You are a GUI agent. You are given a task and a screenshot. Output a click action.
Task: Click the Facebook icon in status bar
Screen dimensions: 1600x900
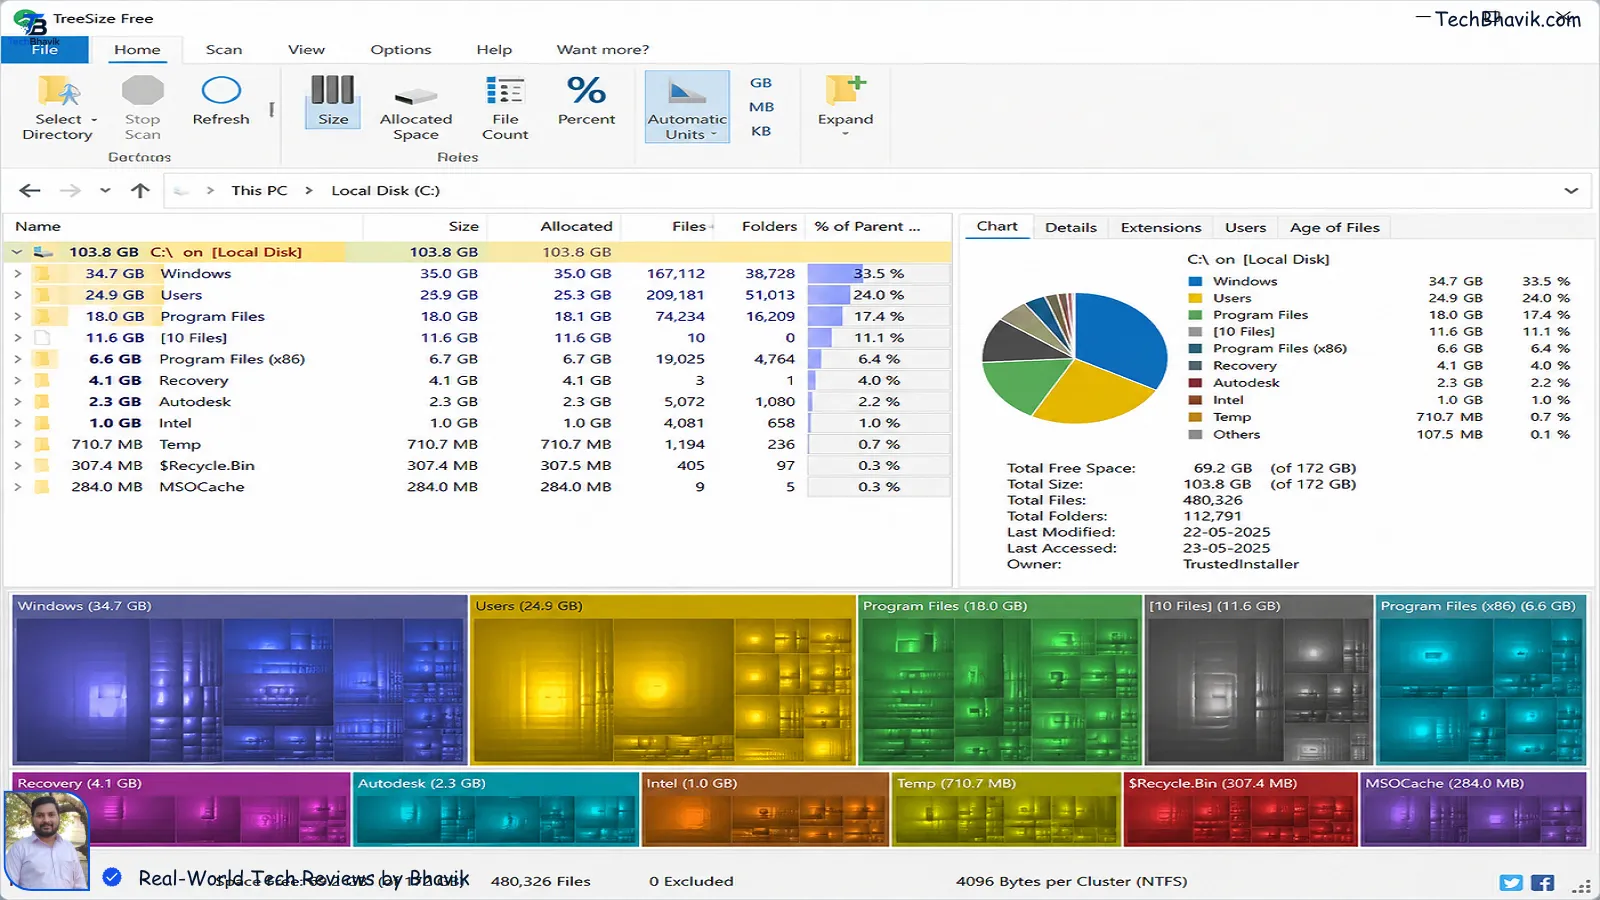(x=1542, y=883)
